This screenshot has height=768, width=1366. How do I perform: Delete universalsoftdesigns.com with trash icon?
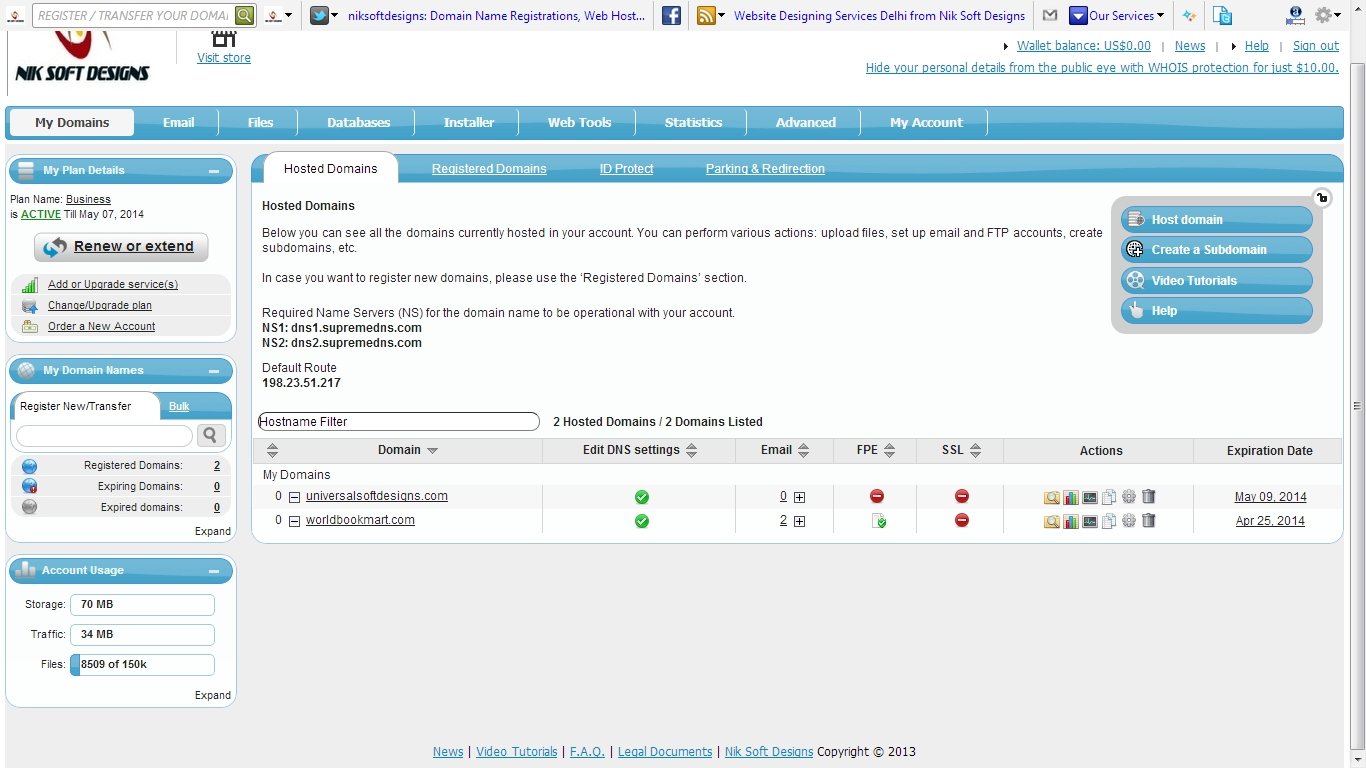pos(1148,496)
